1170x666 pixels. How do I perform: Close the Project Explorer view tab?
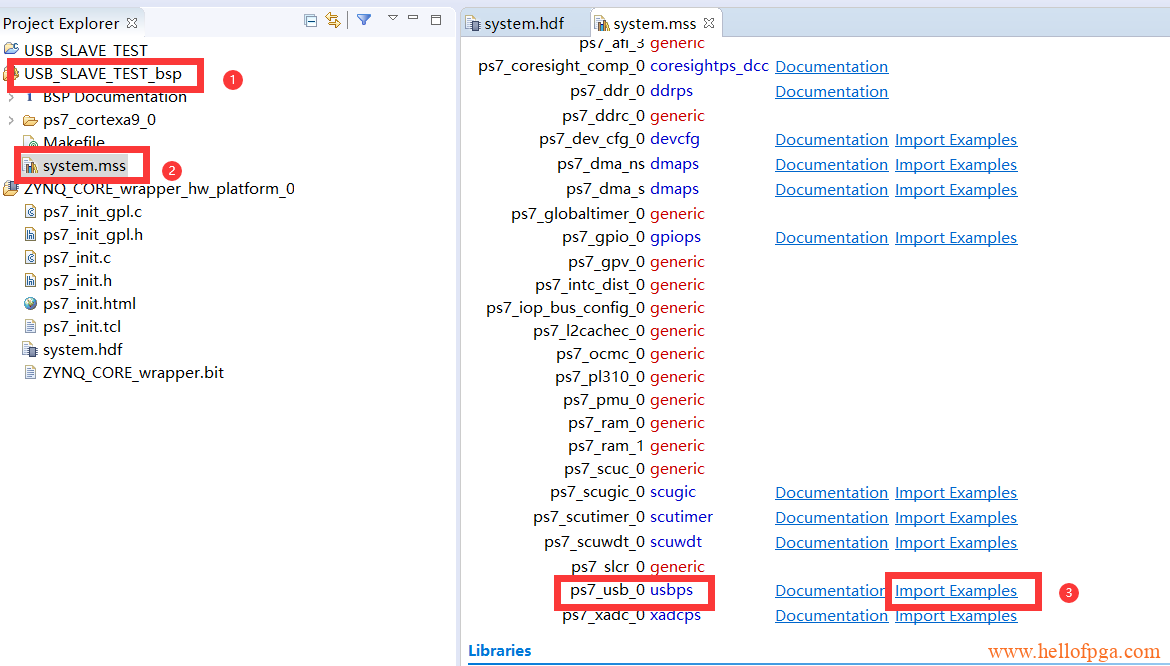(132, 23)
